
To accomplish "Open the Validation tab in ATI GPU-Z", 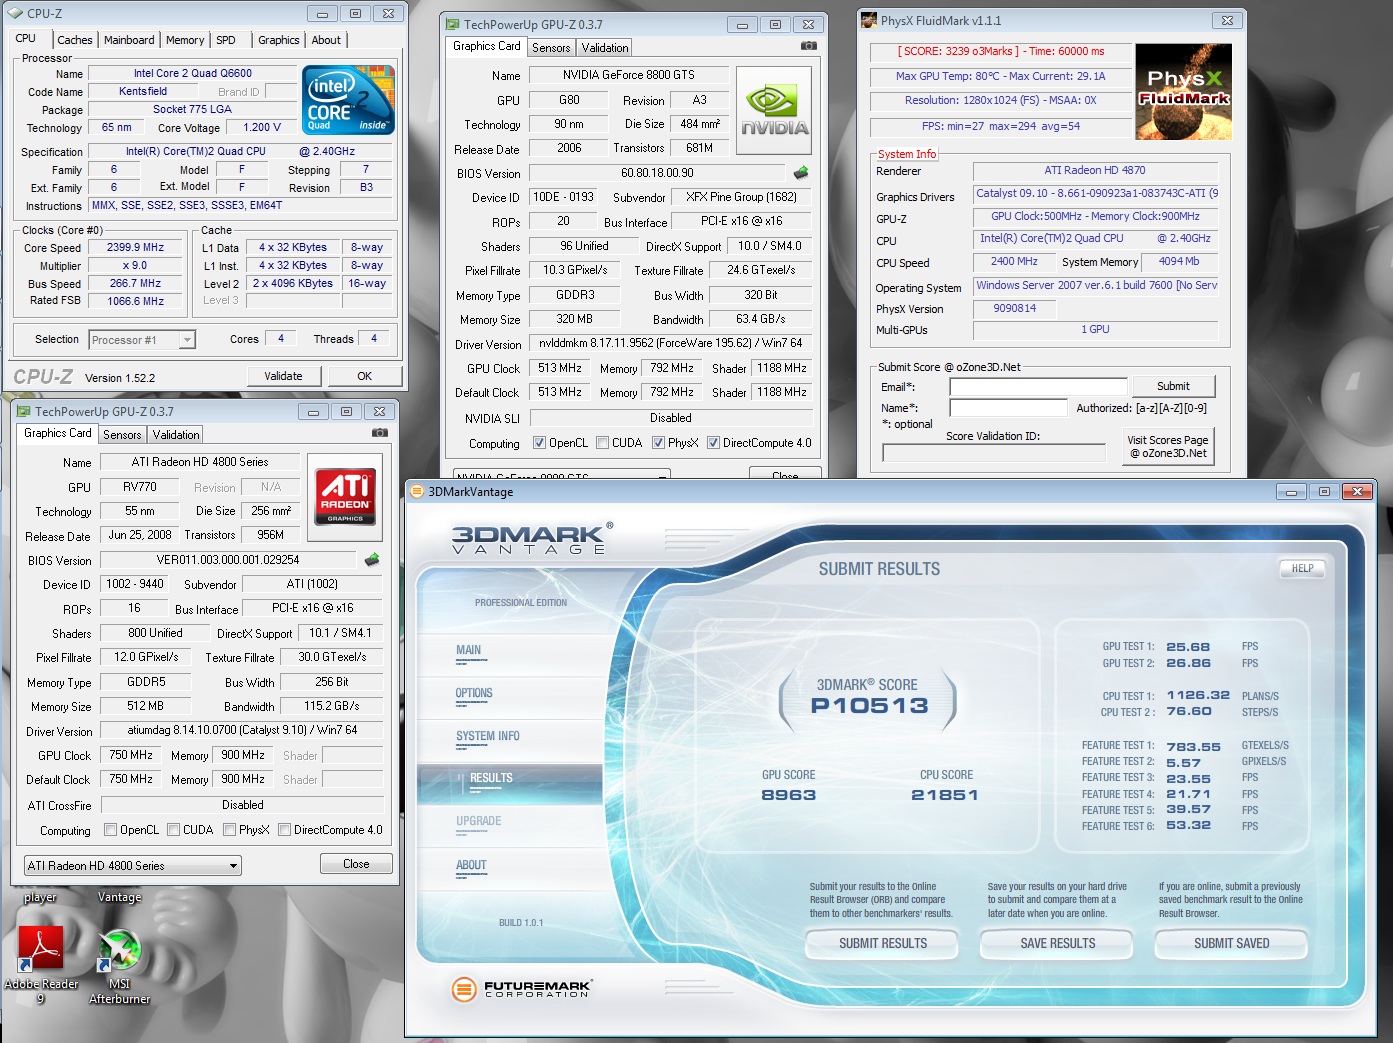I will tap(176, 435).
